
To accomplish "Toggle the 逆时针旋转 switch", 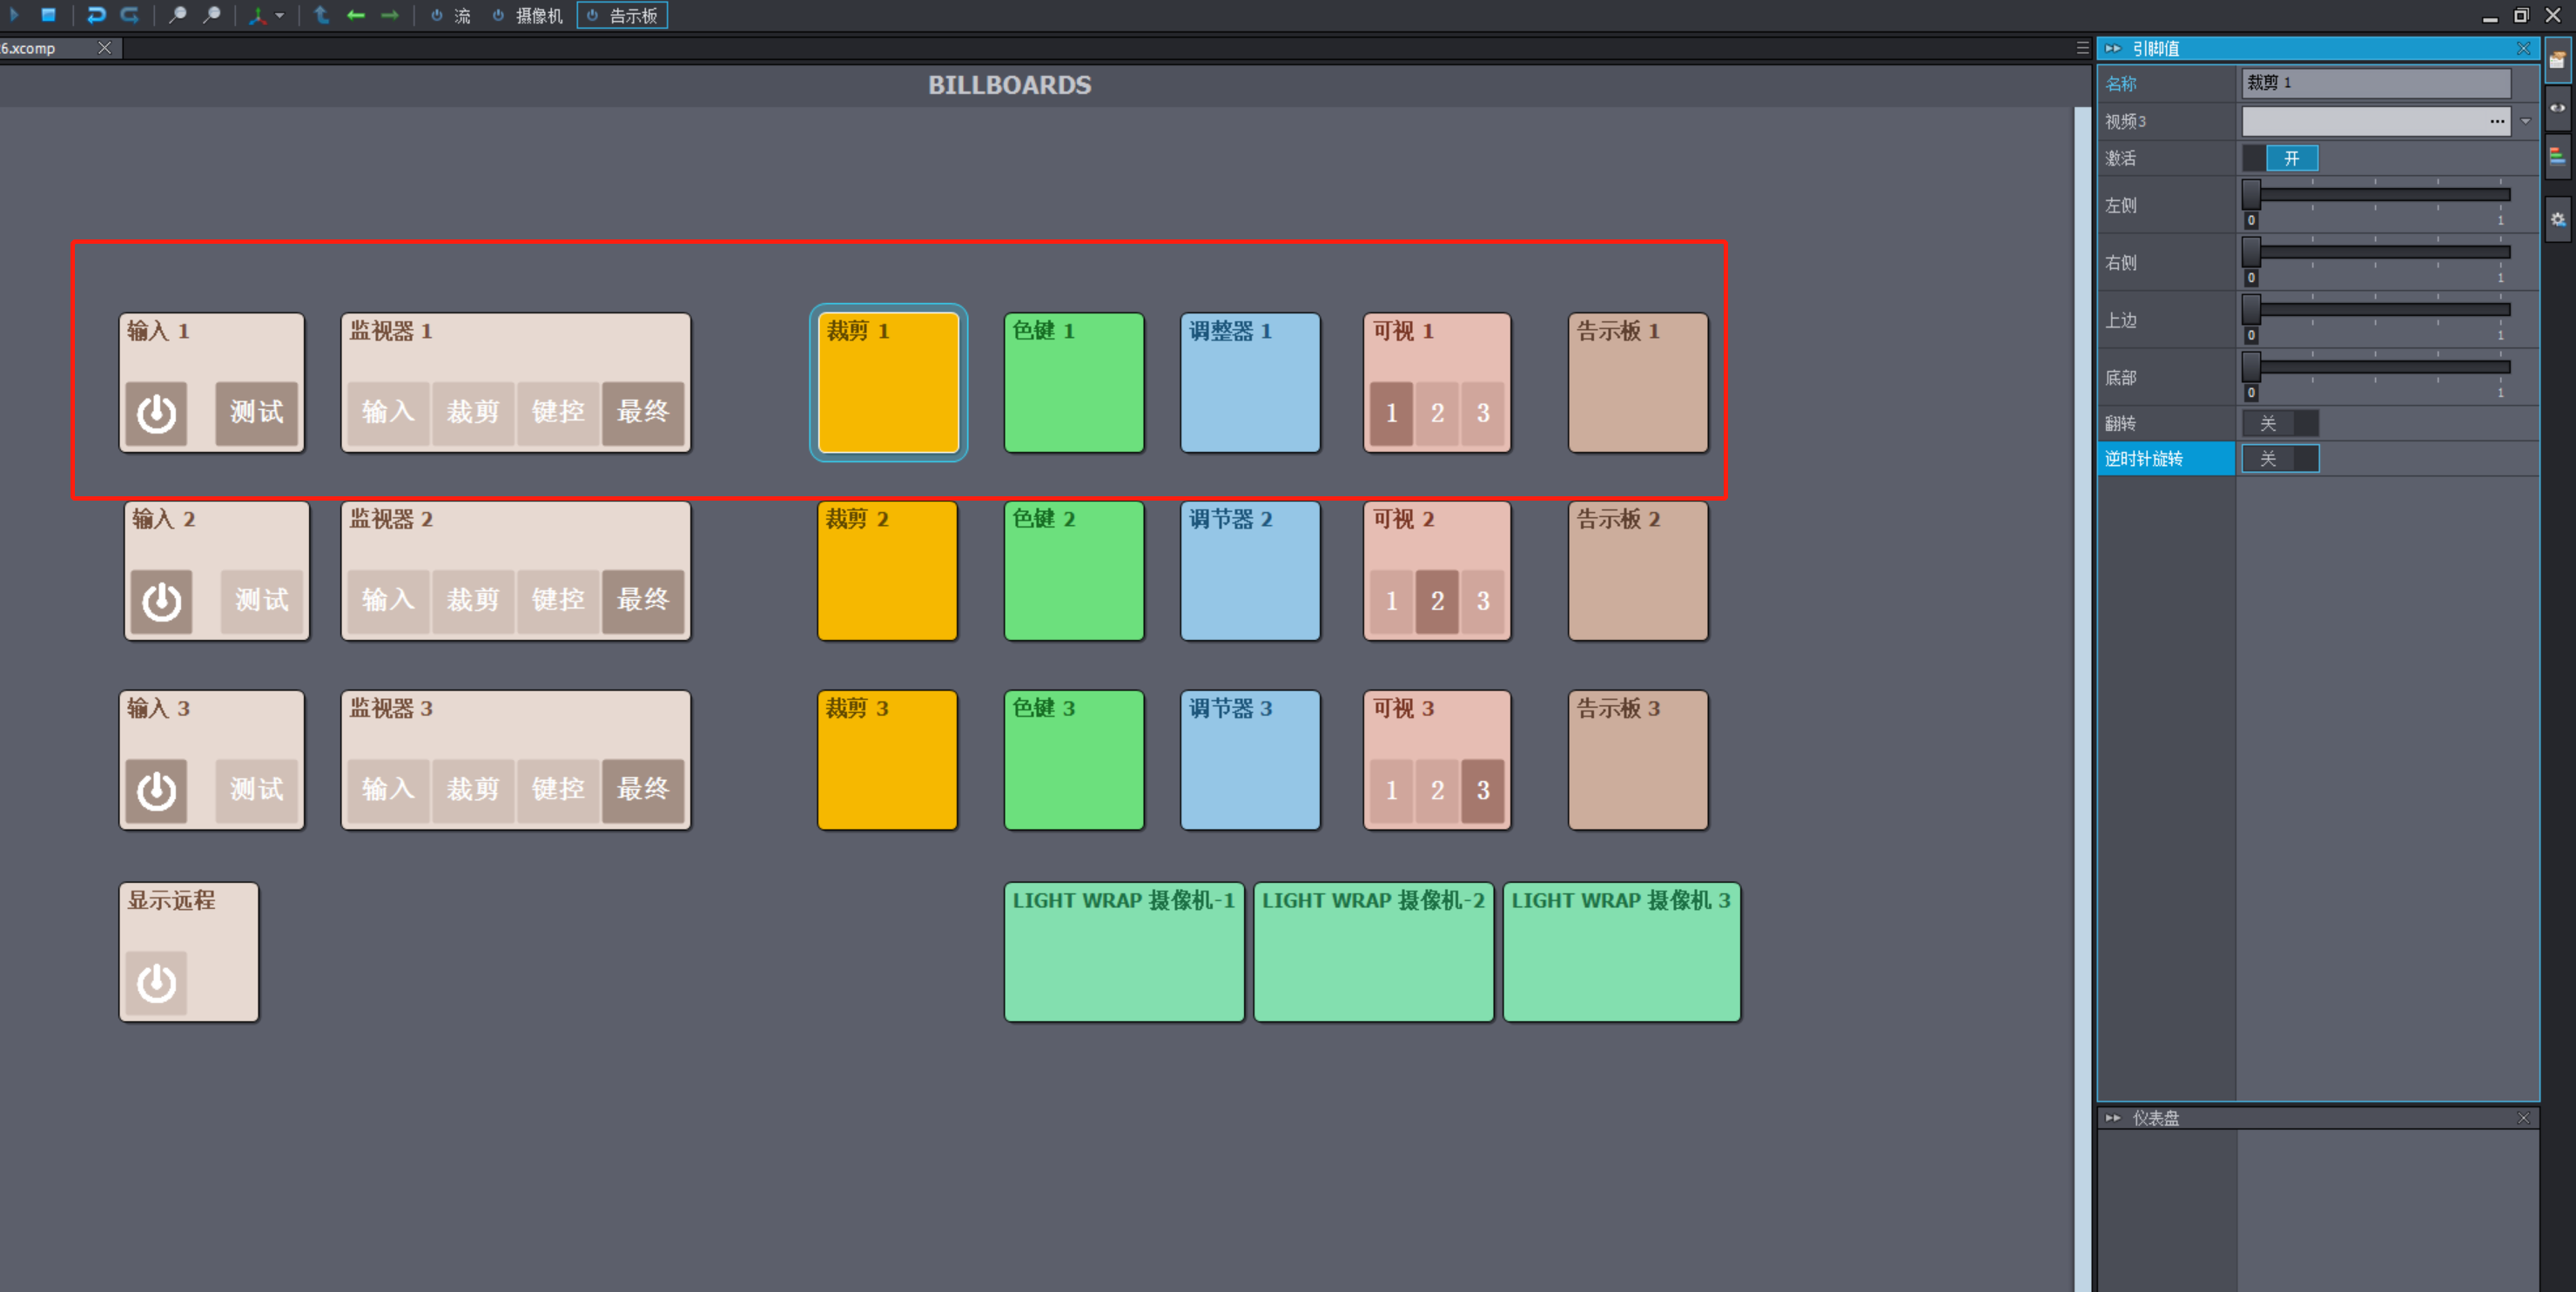I will point(2279,459).
